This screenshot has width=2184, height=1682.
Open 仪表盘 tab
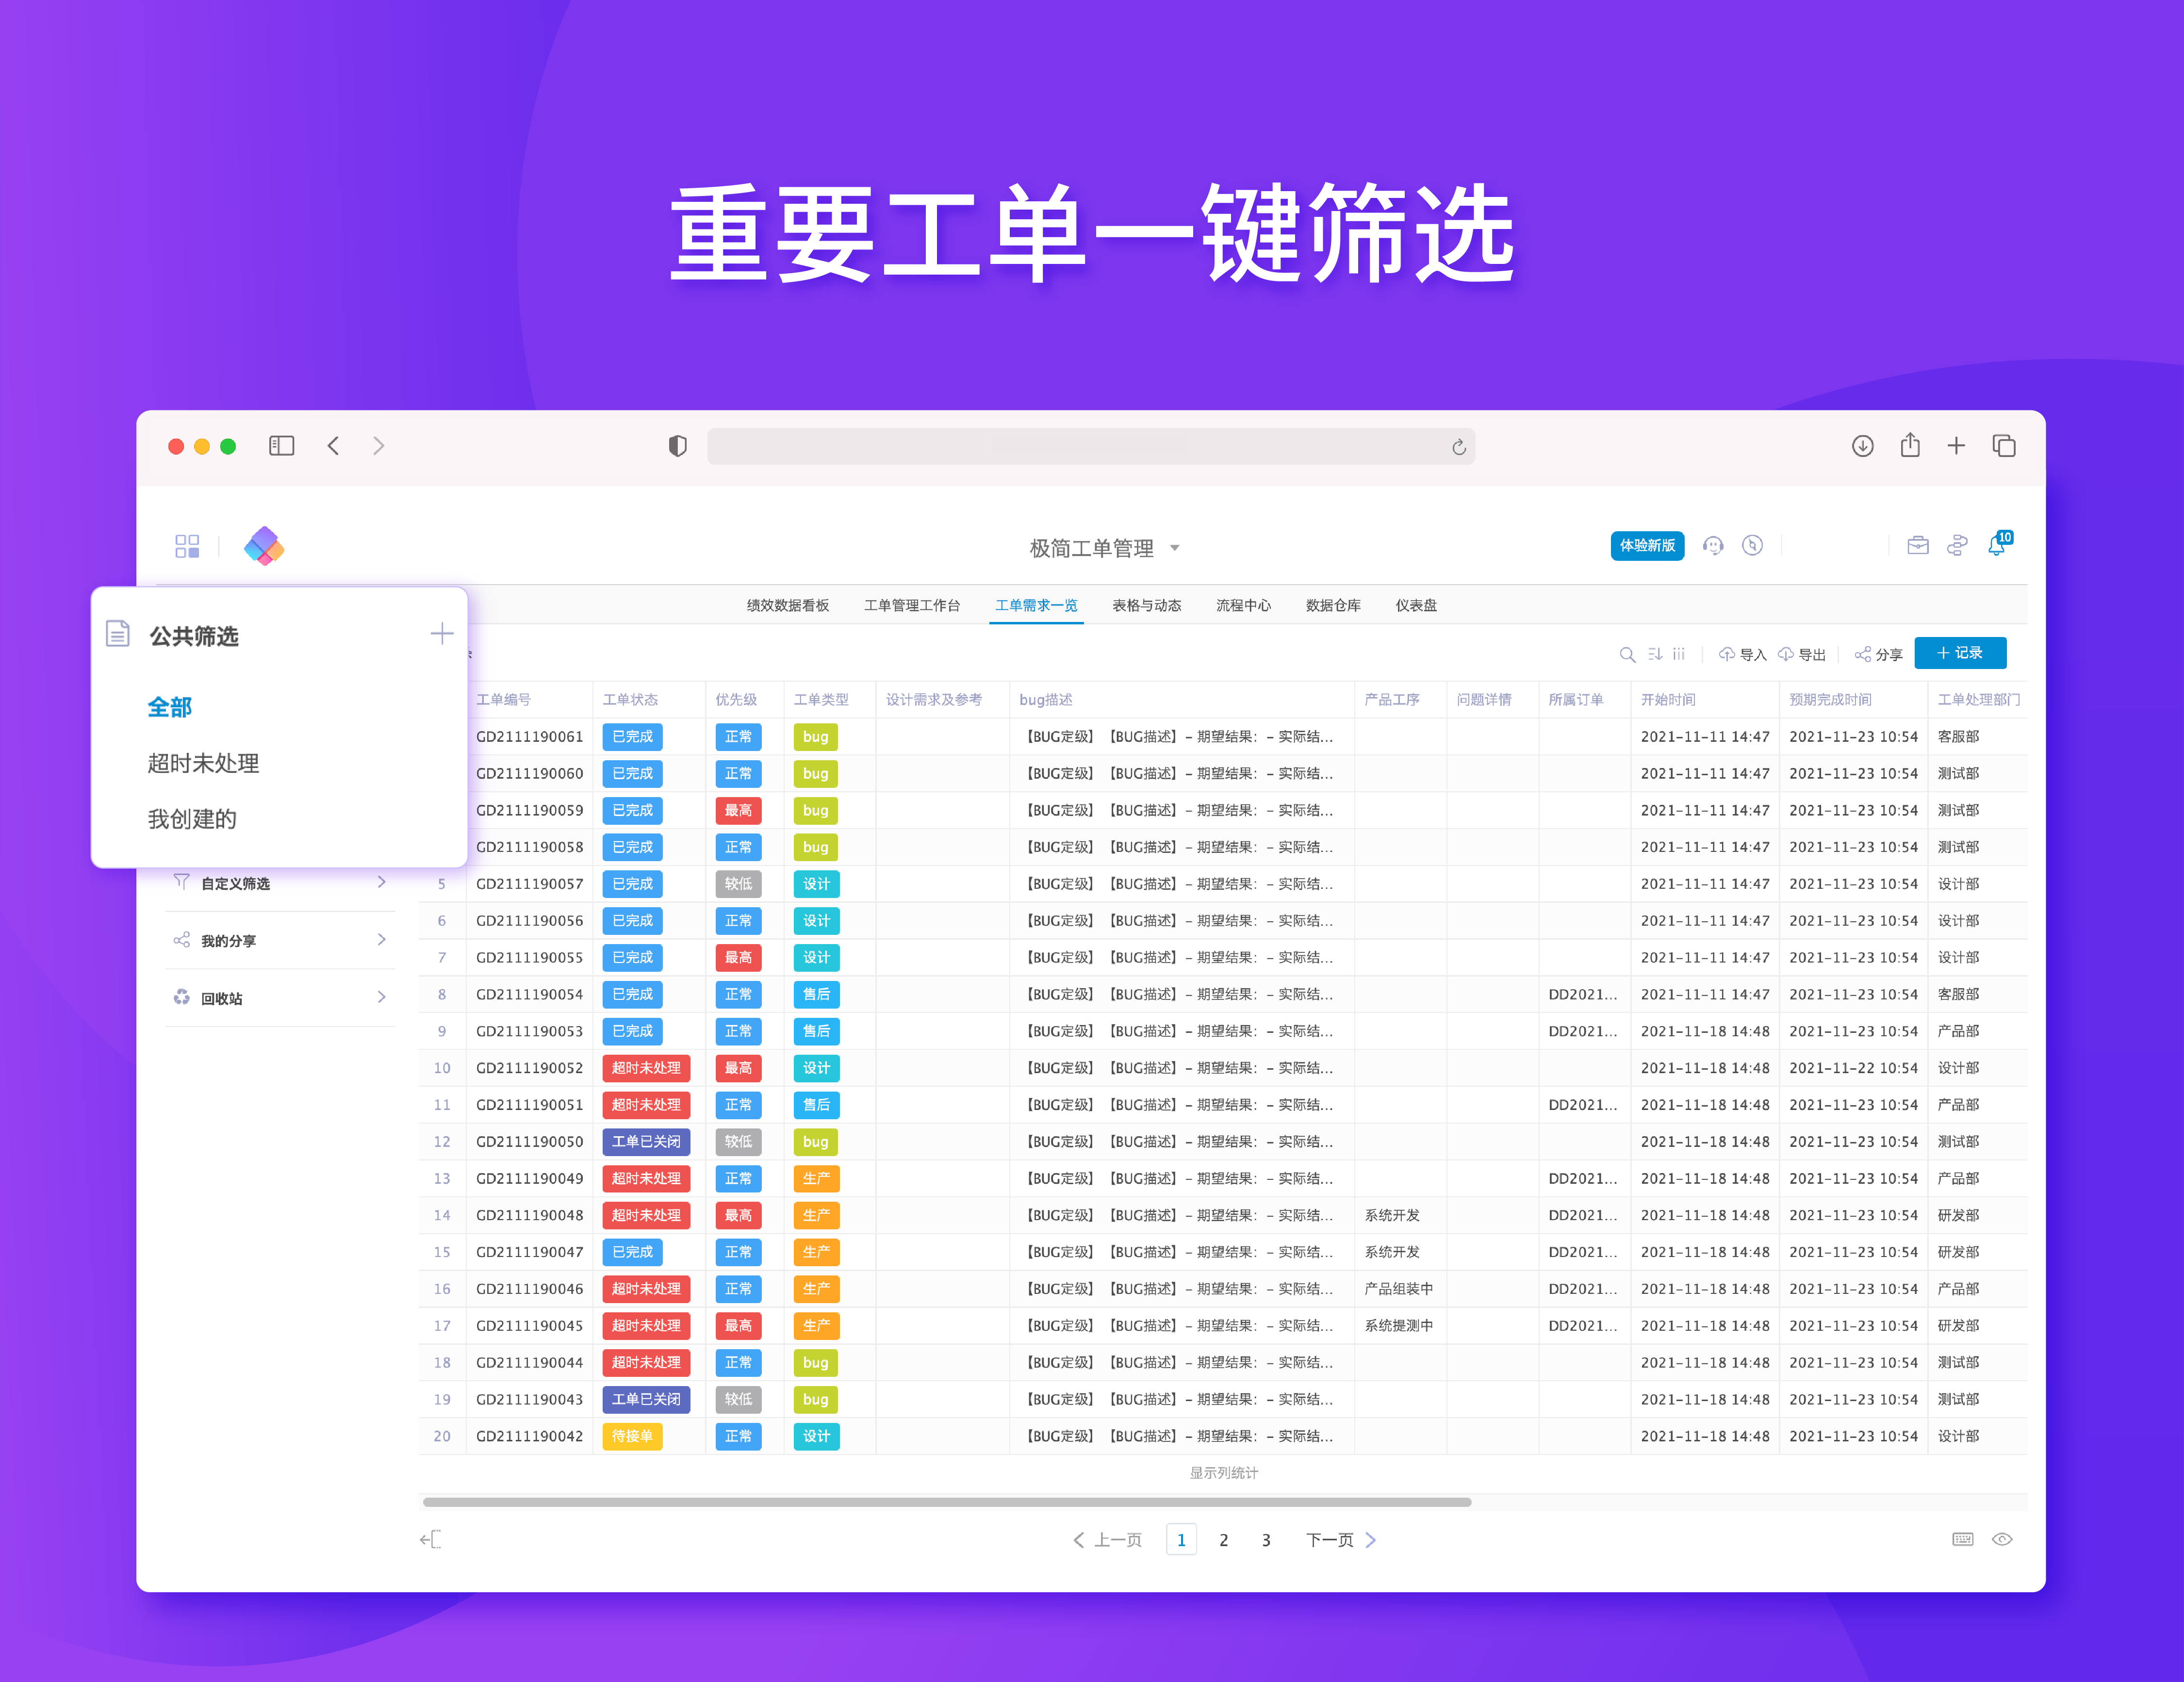point(1416,605)
